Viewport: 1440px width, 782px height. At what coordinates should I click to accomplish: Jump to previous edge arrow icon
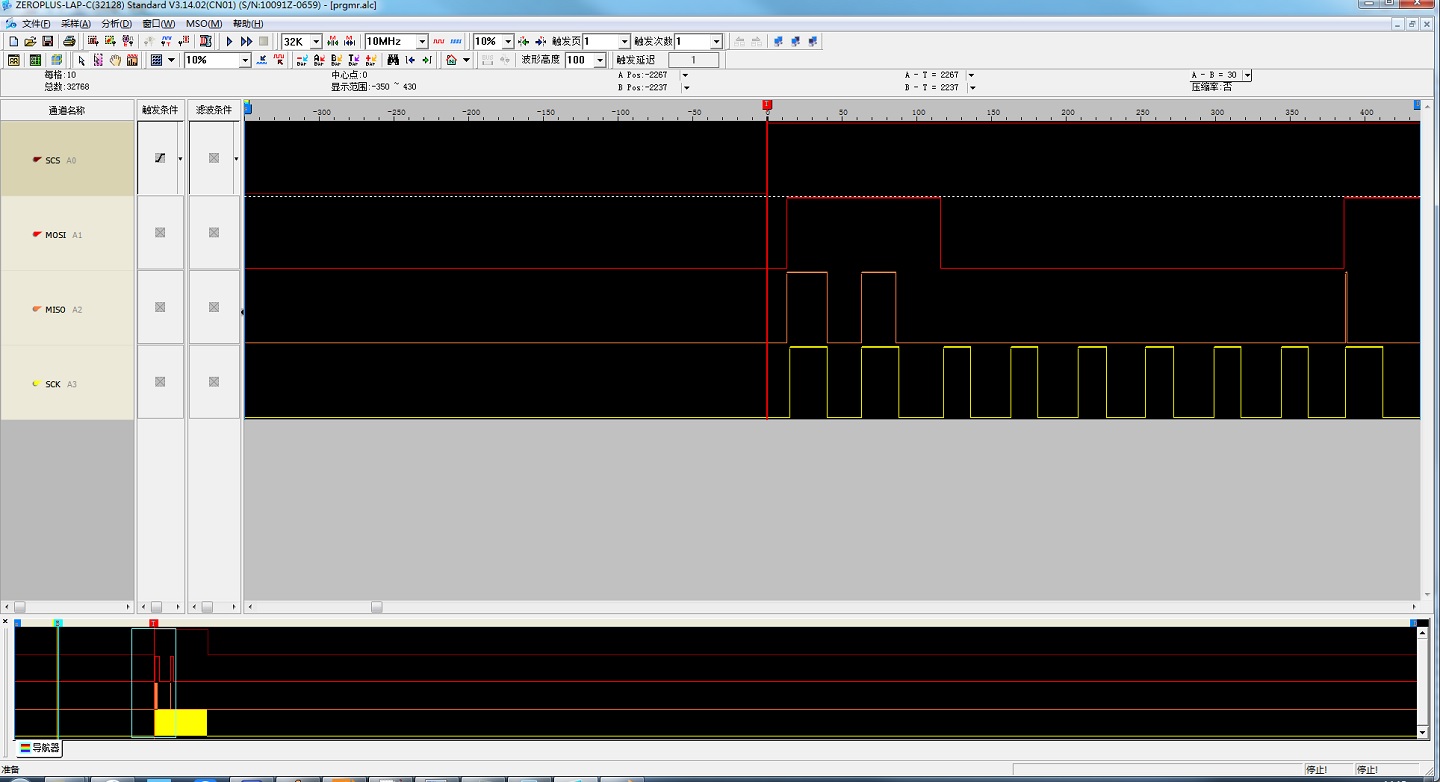[x=410, y=60]
